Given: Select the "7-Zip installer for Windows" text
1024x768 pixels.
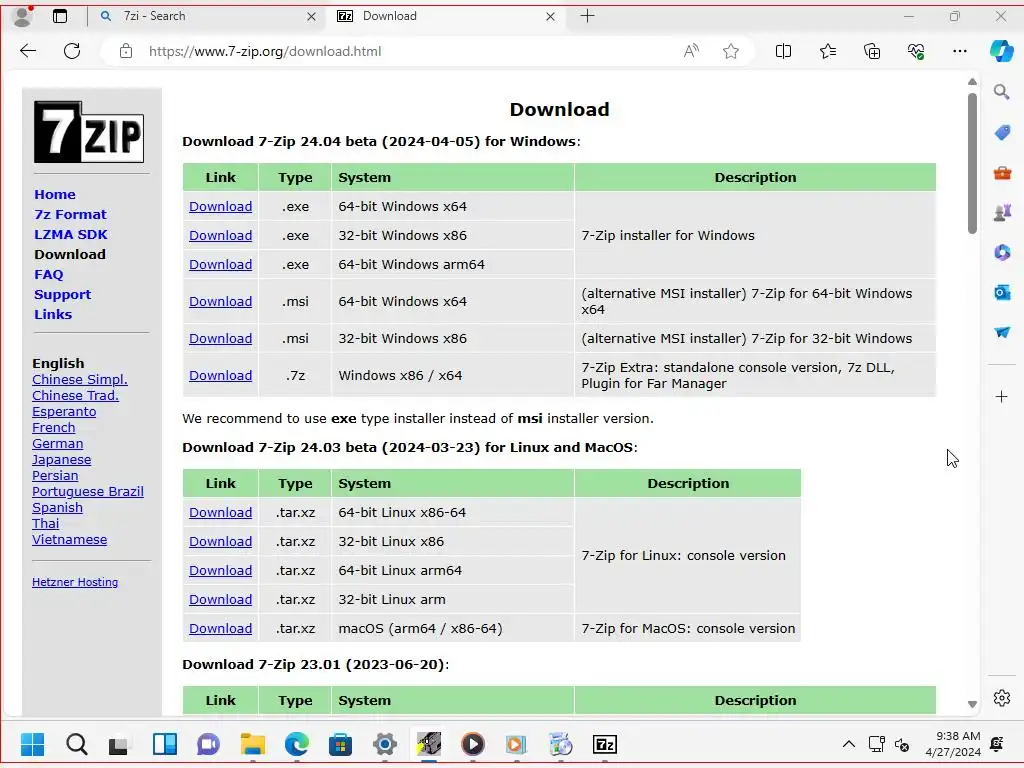Looking at the screenshot, I should [667, 235].
